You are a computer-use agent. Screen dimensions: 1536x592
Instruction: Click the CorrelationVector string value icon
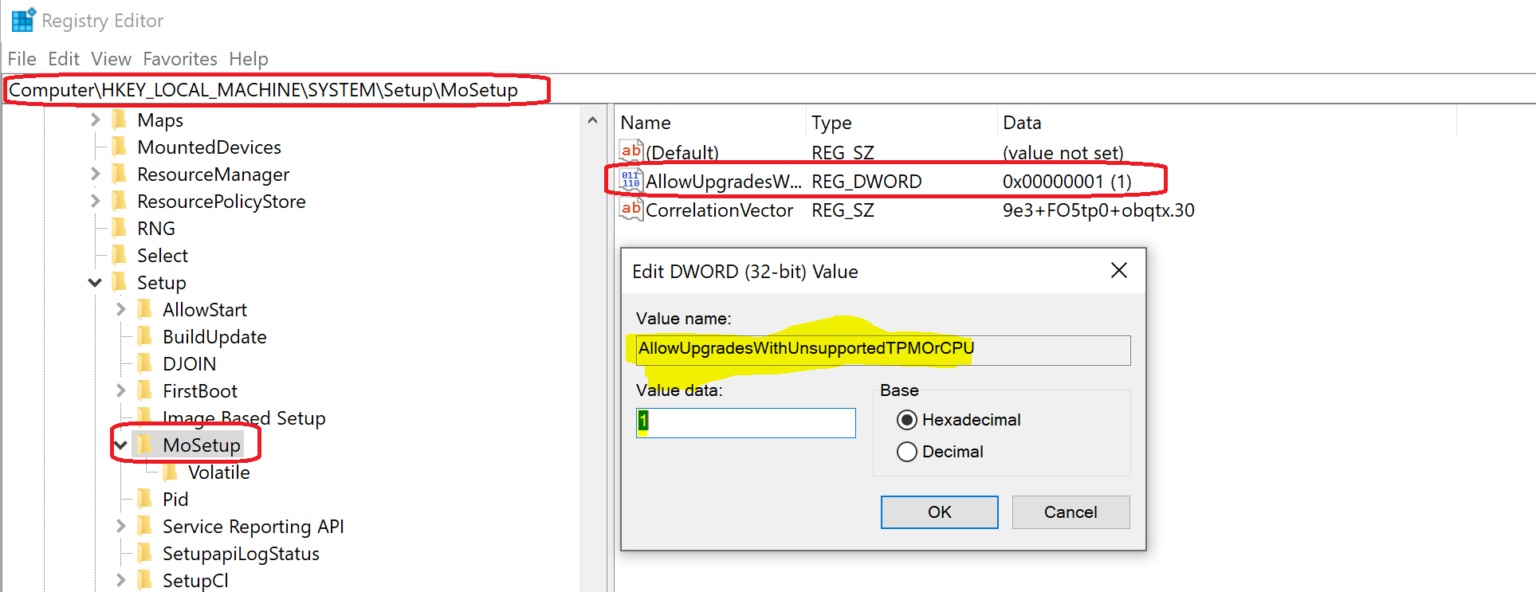pyautogui.click(x=631, y=210)
